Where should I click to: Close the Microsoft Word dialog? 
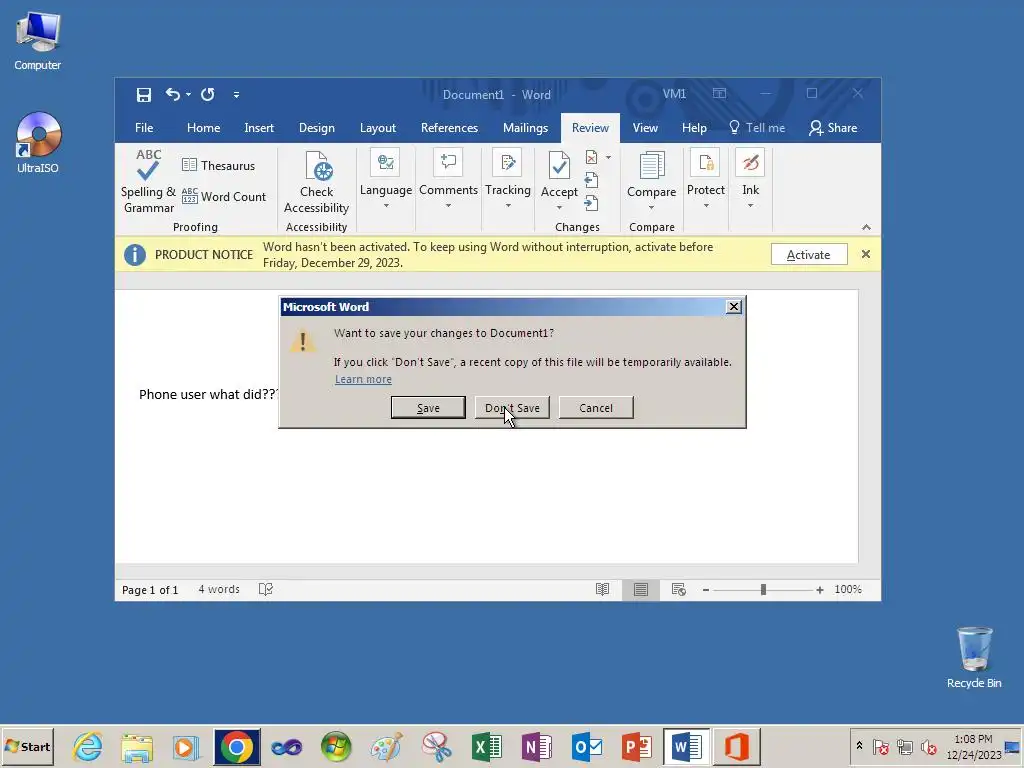[x=733, y=307]
